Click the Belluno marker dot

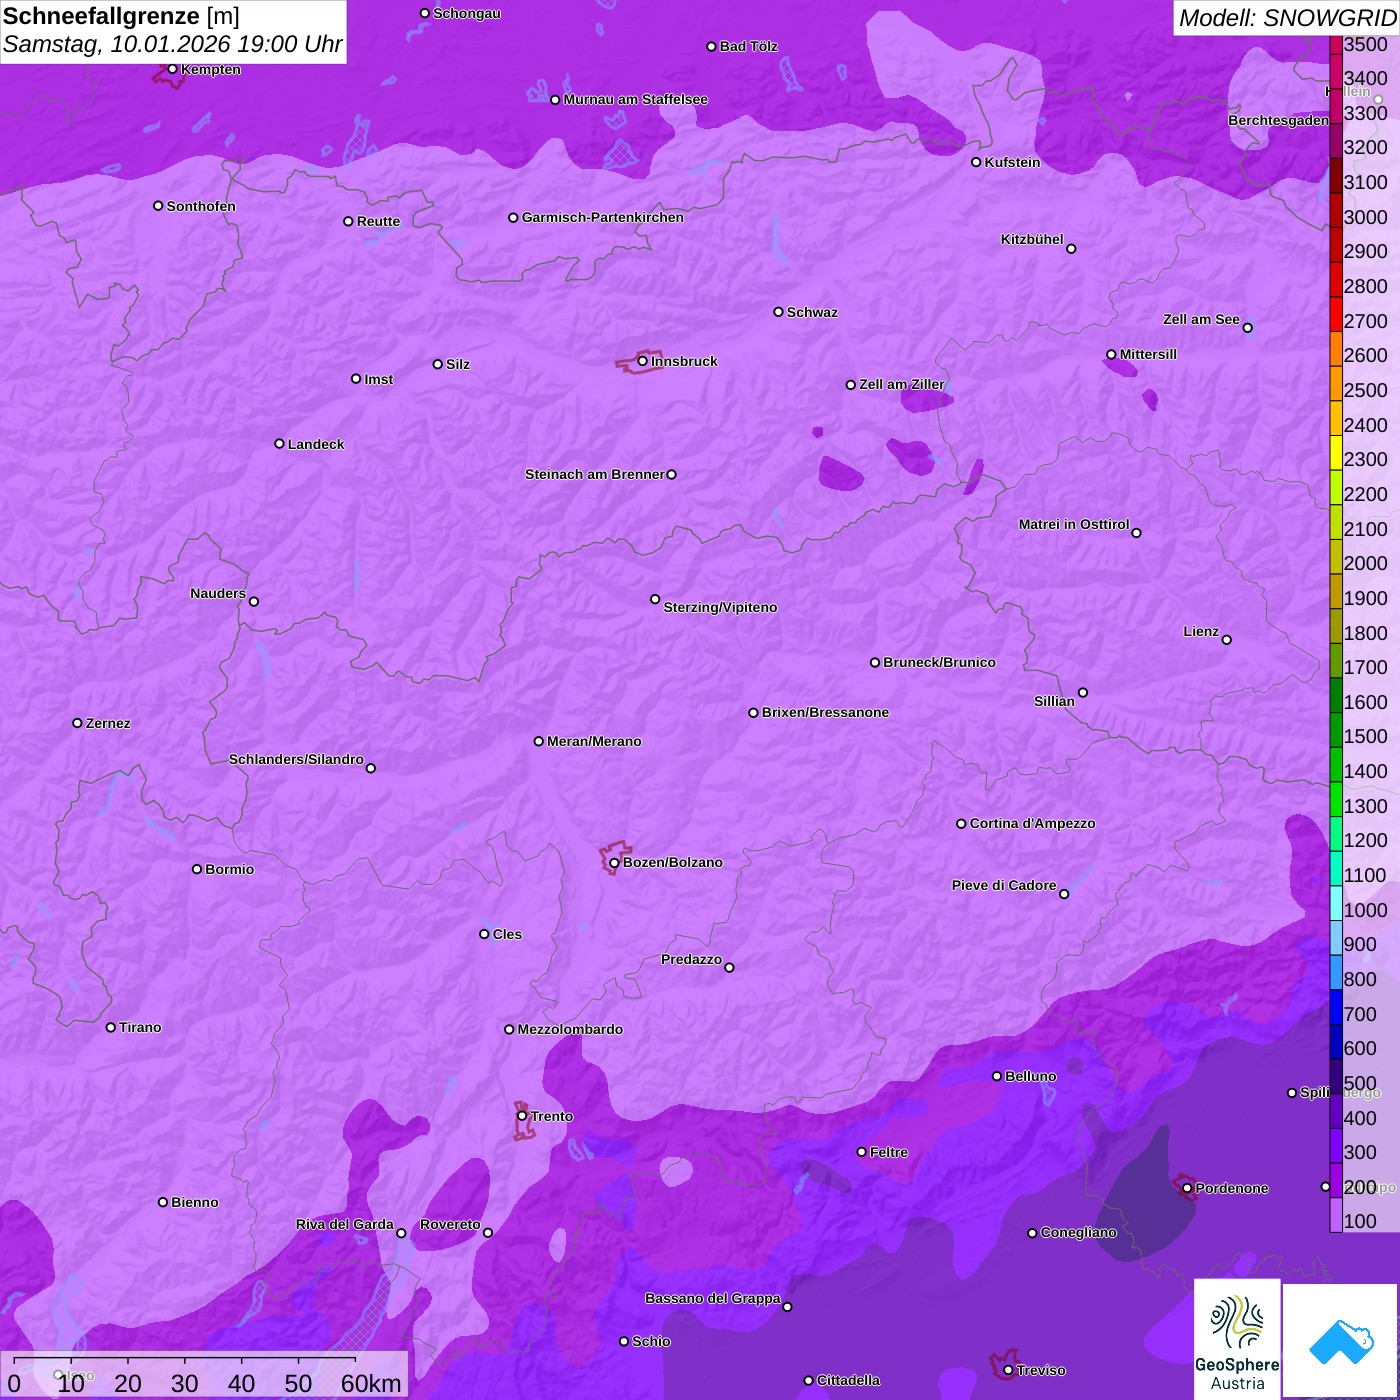point(997,1076)
